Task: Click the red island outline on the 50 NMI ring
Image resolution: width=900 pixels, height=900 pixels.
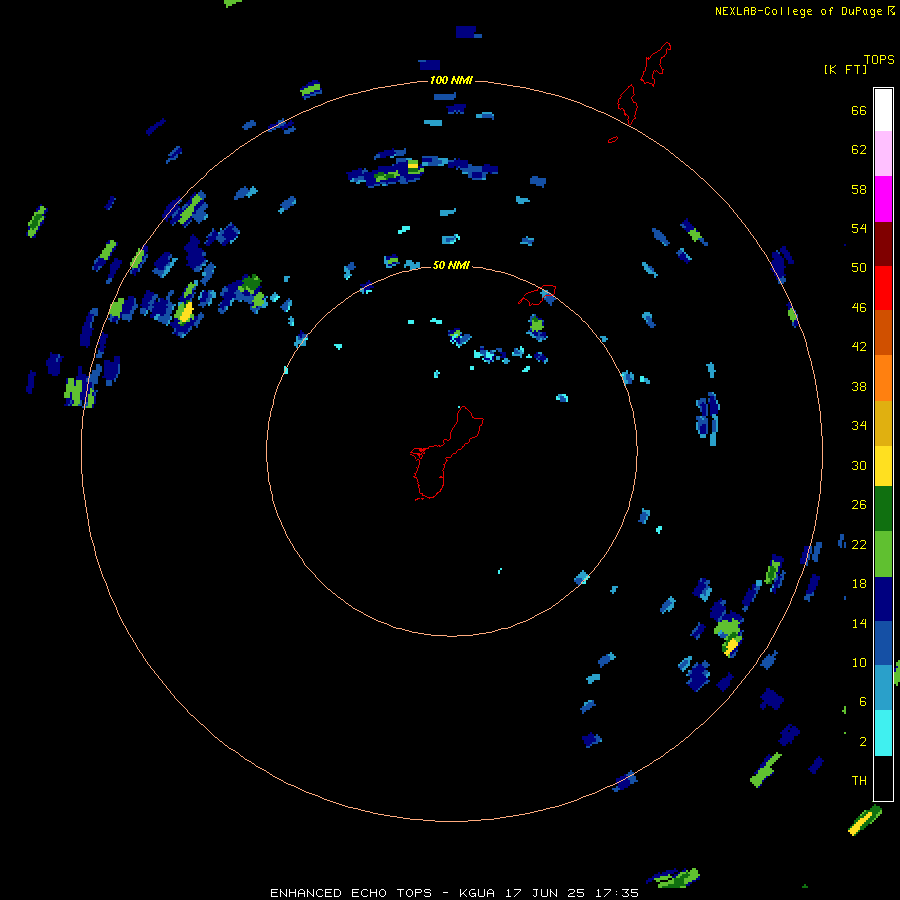Action: (537, 295)
